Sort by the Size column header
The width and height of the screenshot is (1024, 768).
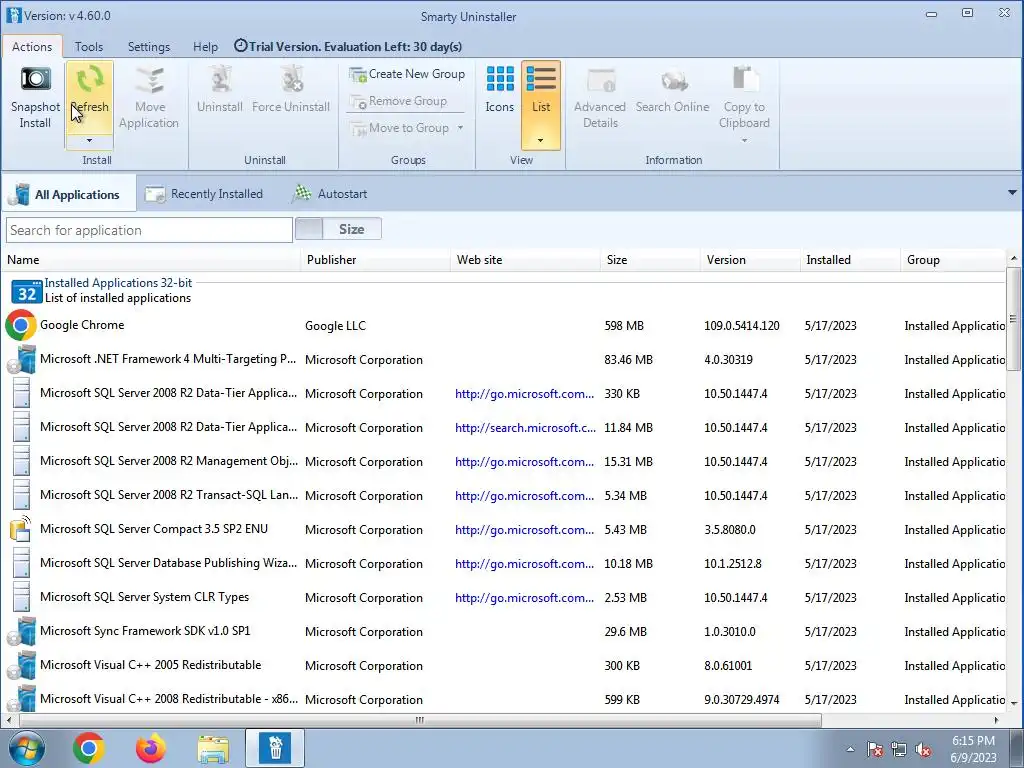pyautogui.click(x=650, y=260)
